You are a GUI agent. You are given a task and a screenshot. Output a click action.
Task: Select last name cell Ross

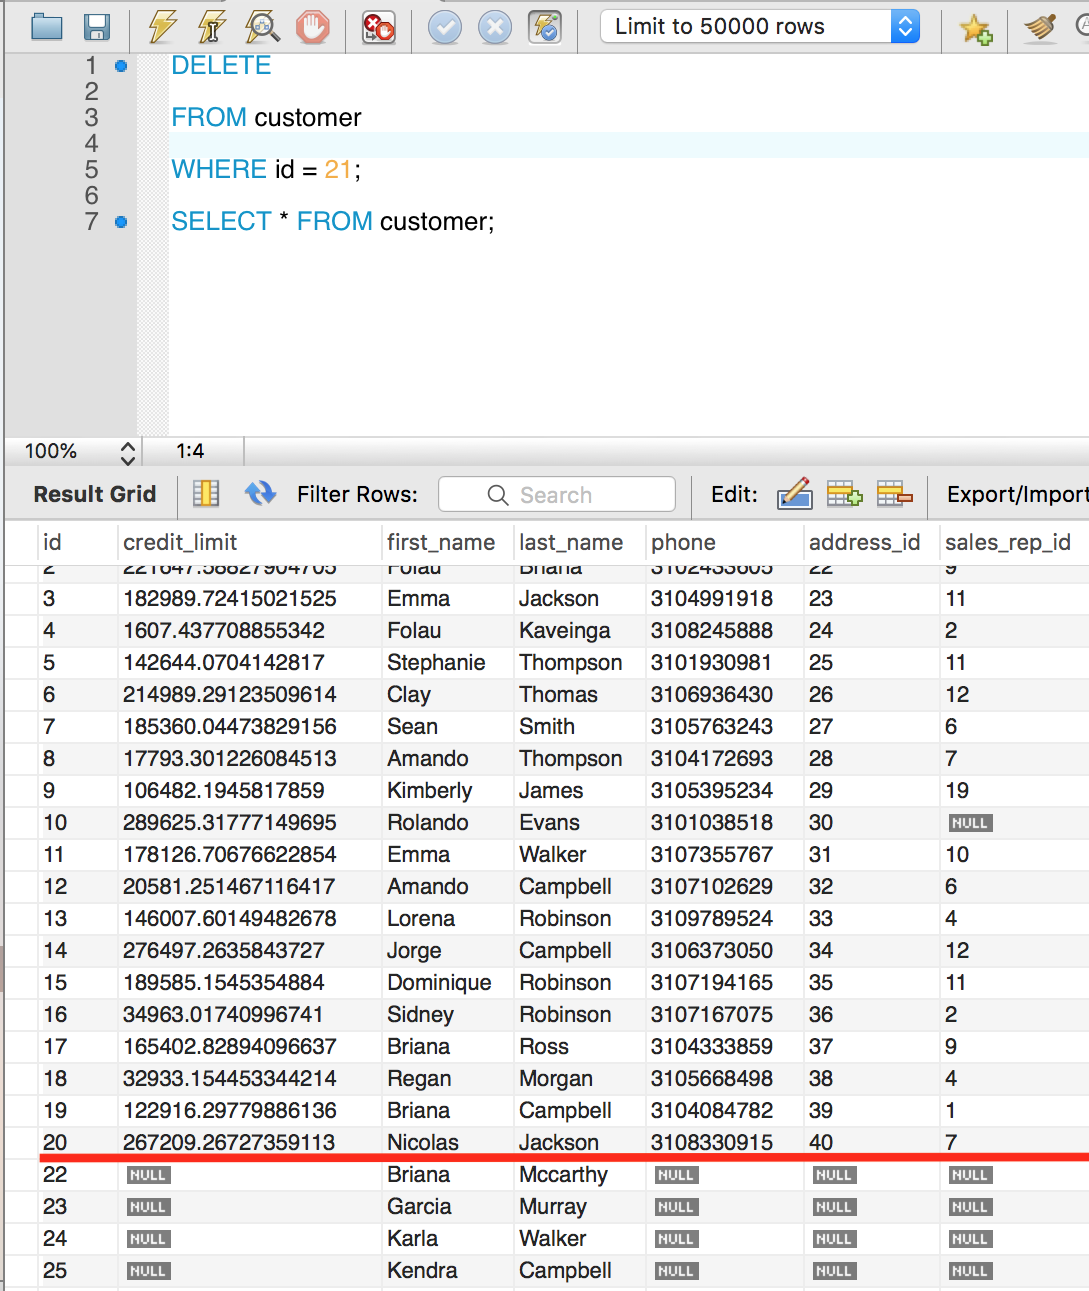coord(544,1046)
